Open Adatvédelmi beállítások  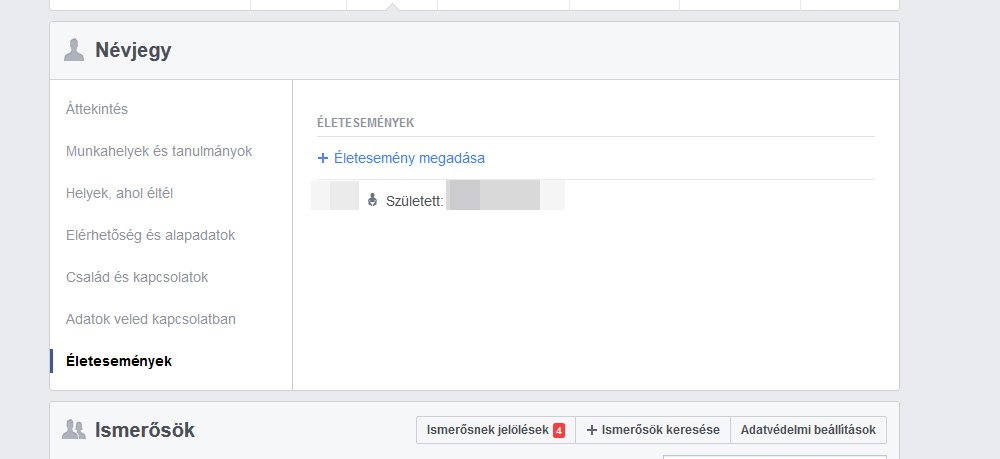pos(808,430)
